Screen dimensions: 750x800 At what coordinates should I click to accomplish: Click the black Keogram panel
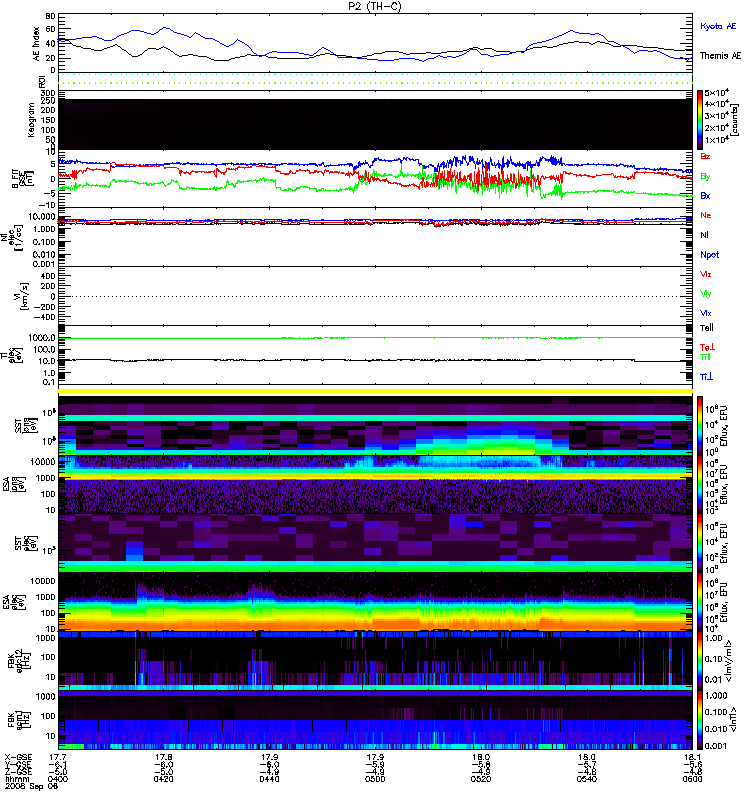tap(375, 124)
